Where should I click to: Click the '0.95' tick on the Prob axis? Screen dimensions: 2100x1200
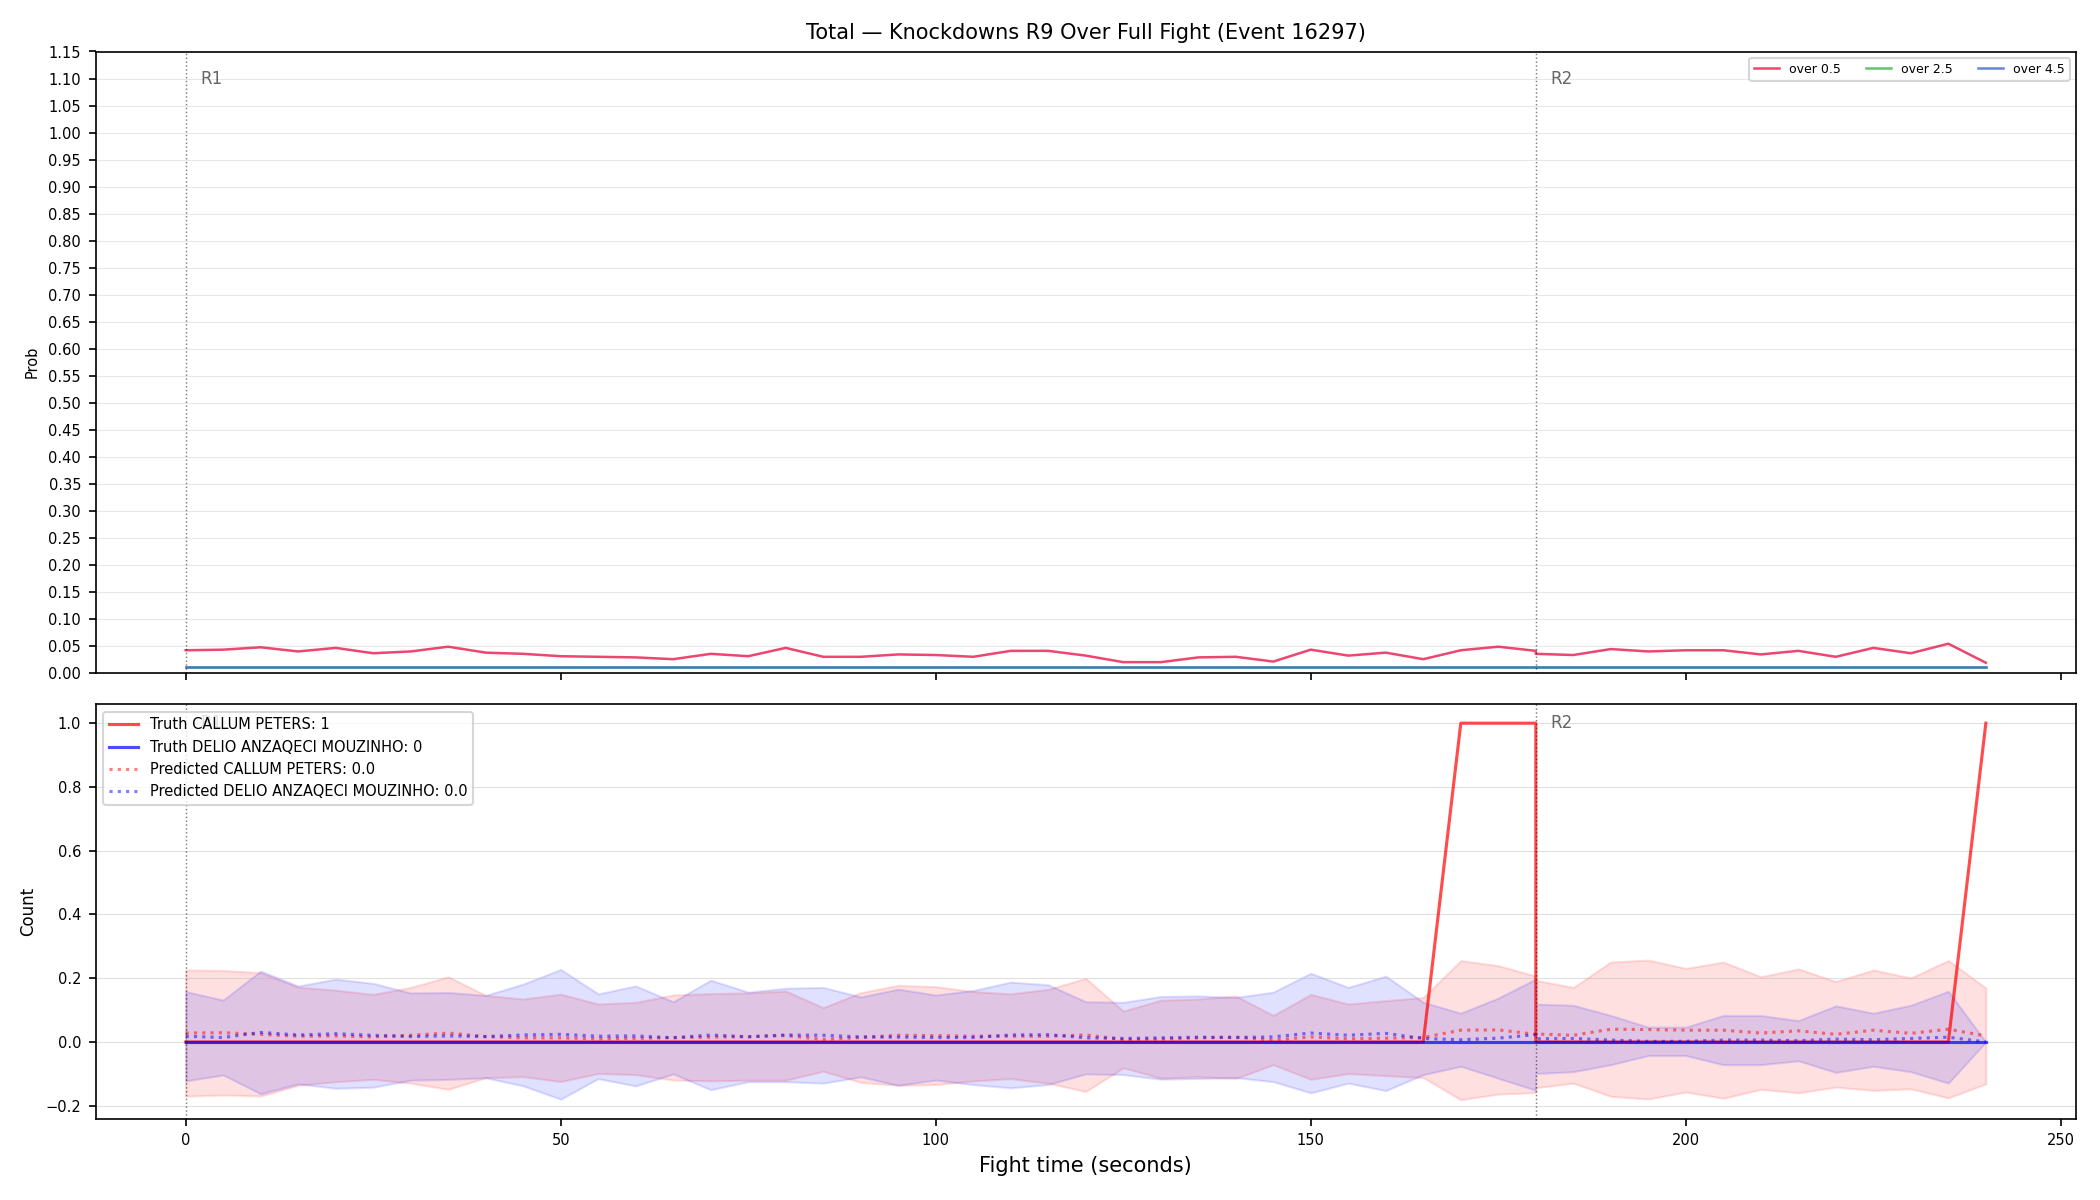coord(65,160)
